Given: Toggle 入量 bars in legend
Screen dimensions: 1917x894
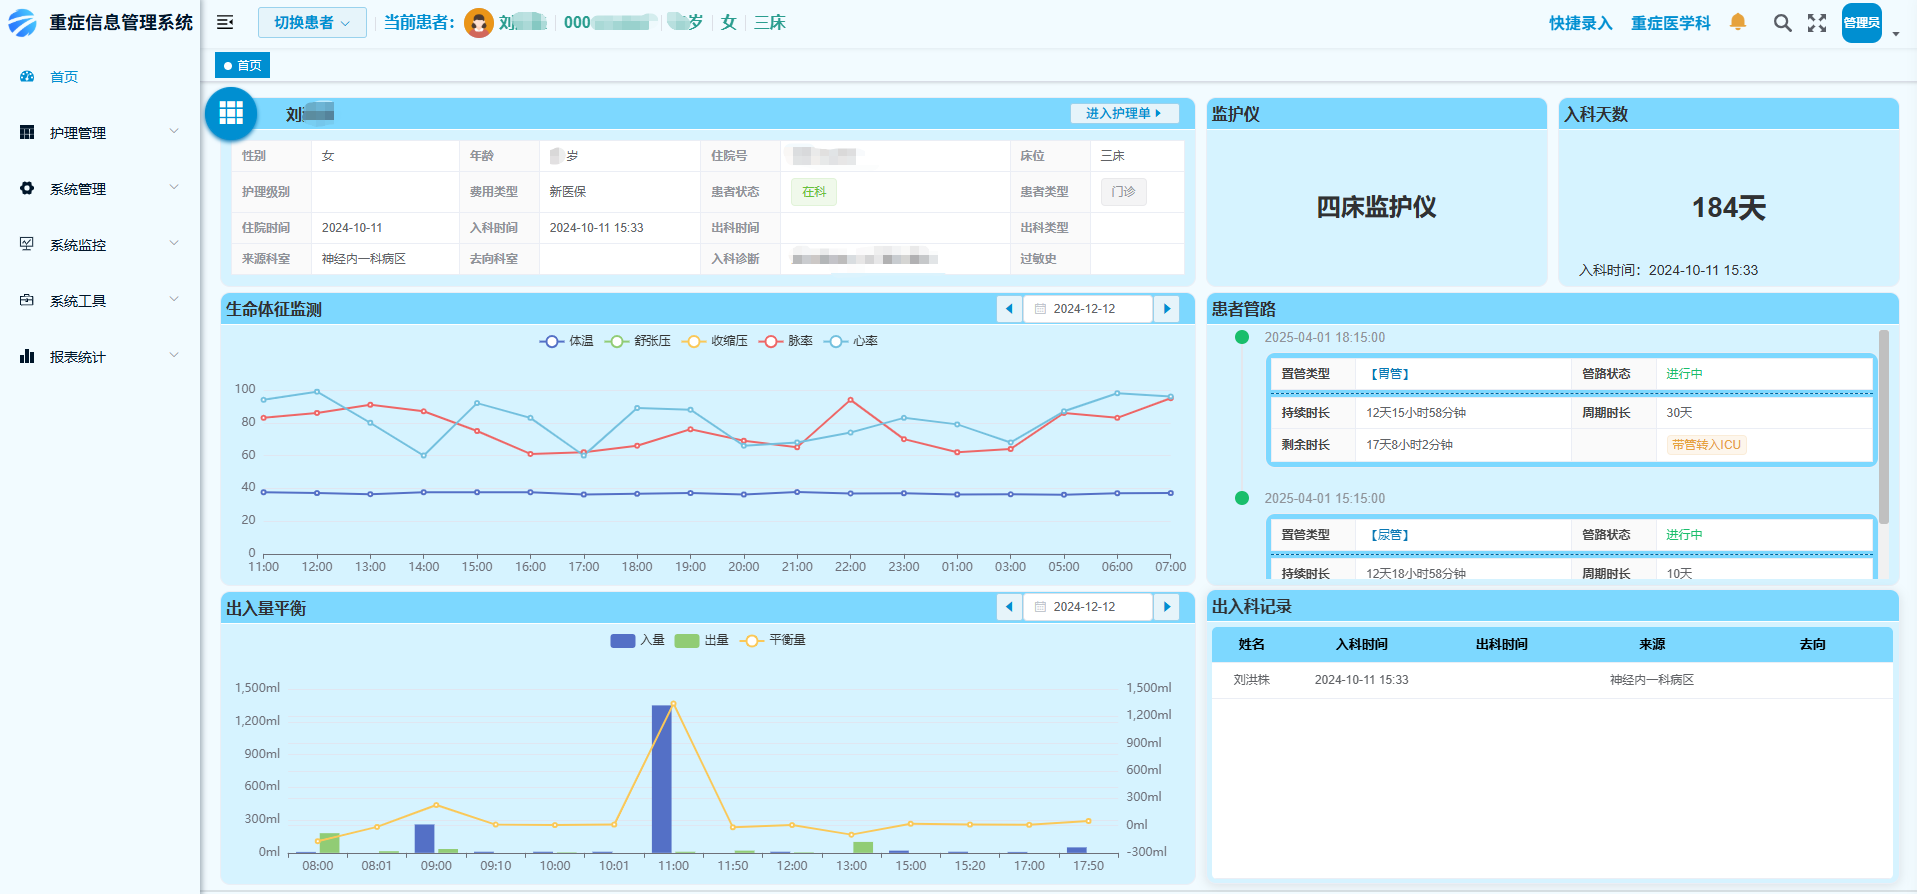Looking at the screenshot, I should (x=637, y=640).
